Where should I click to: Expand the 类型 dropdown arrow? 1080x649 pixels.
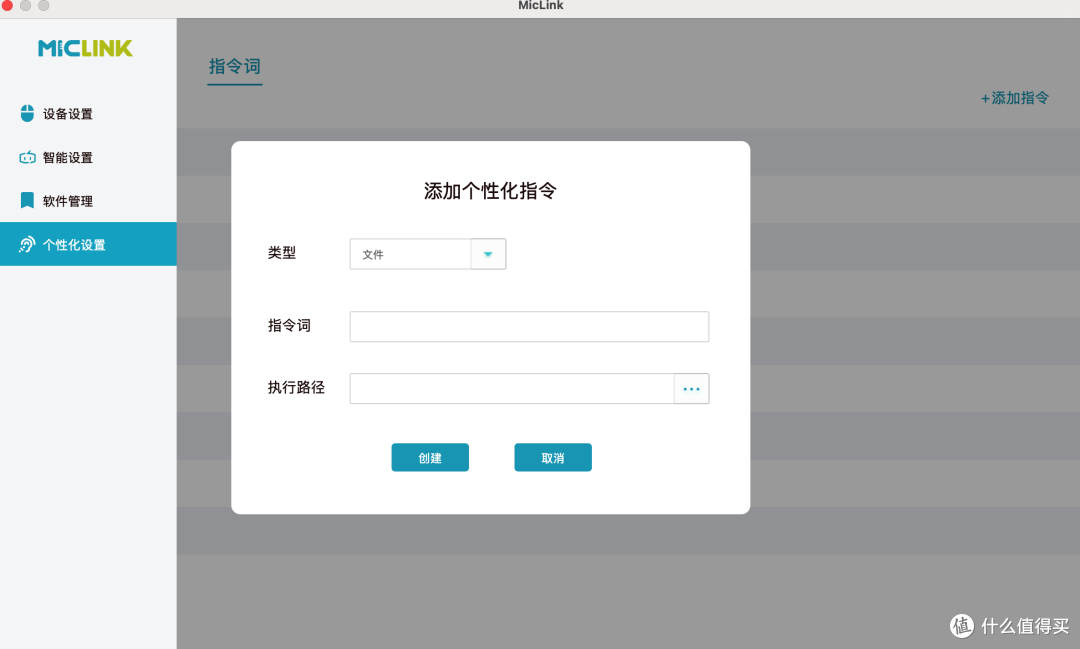coord(488,254)
